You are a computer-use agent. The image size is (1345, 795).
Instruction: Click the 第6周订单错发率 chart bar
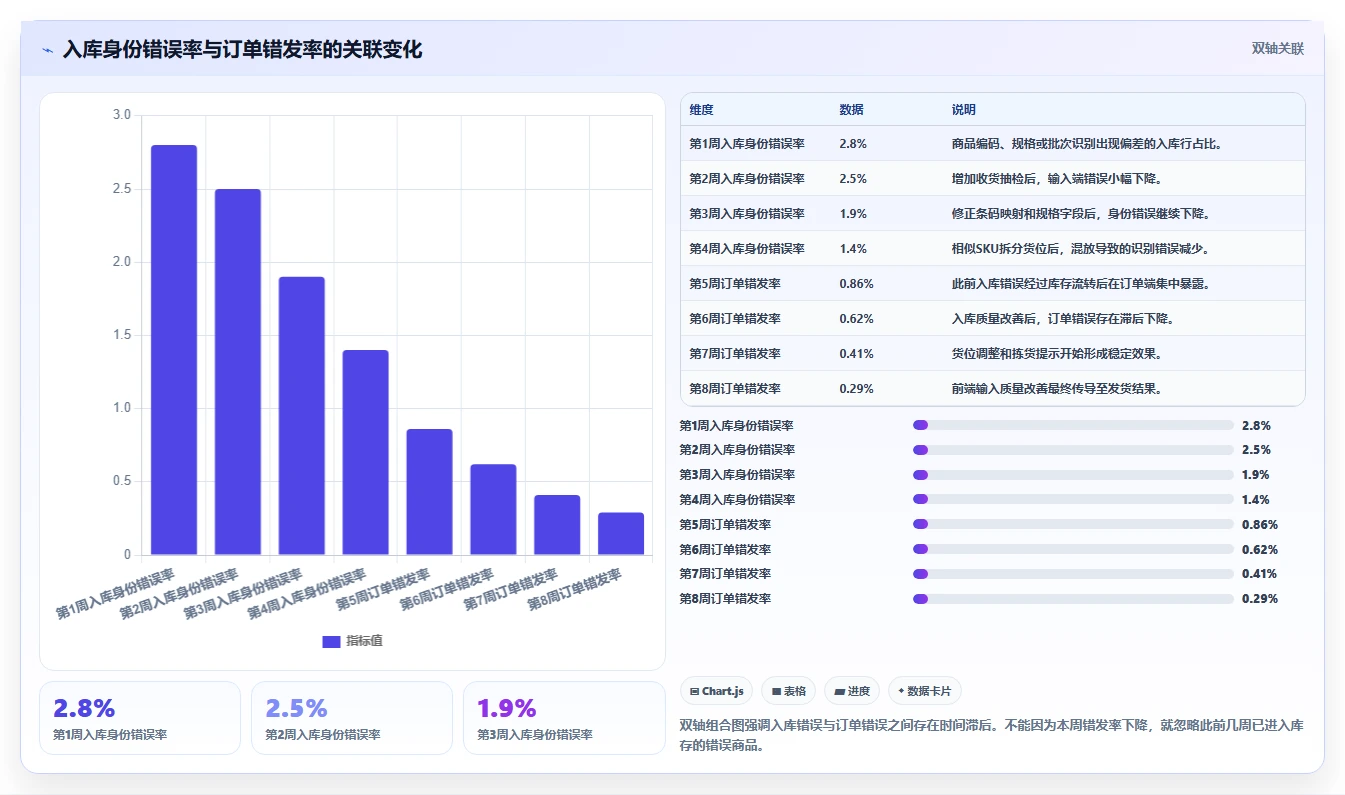(493, 510)
